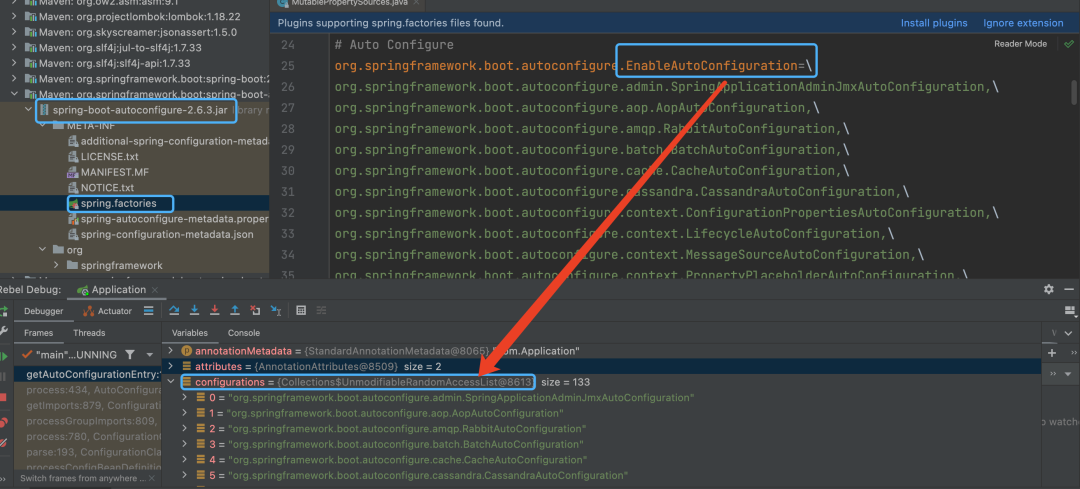
Task: Open NOTICE.txt file
Action: tap(107, 187)
